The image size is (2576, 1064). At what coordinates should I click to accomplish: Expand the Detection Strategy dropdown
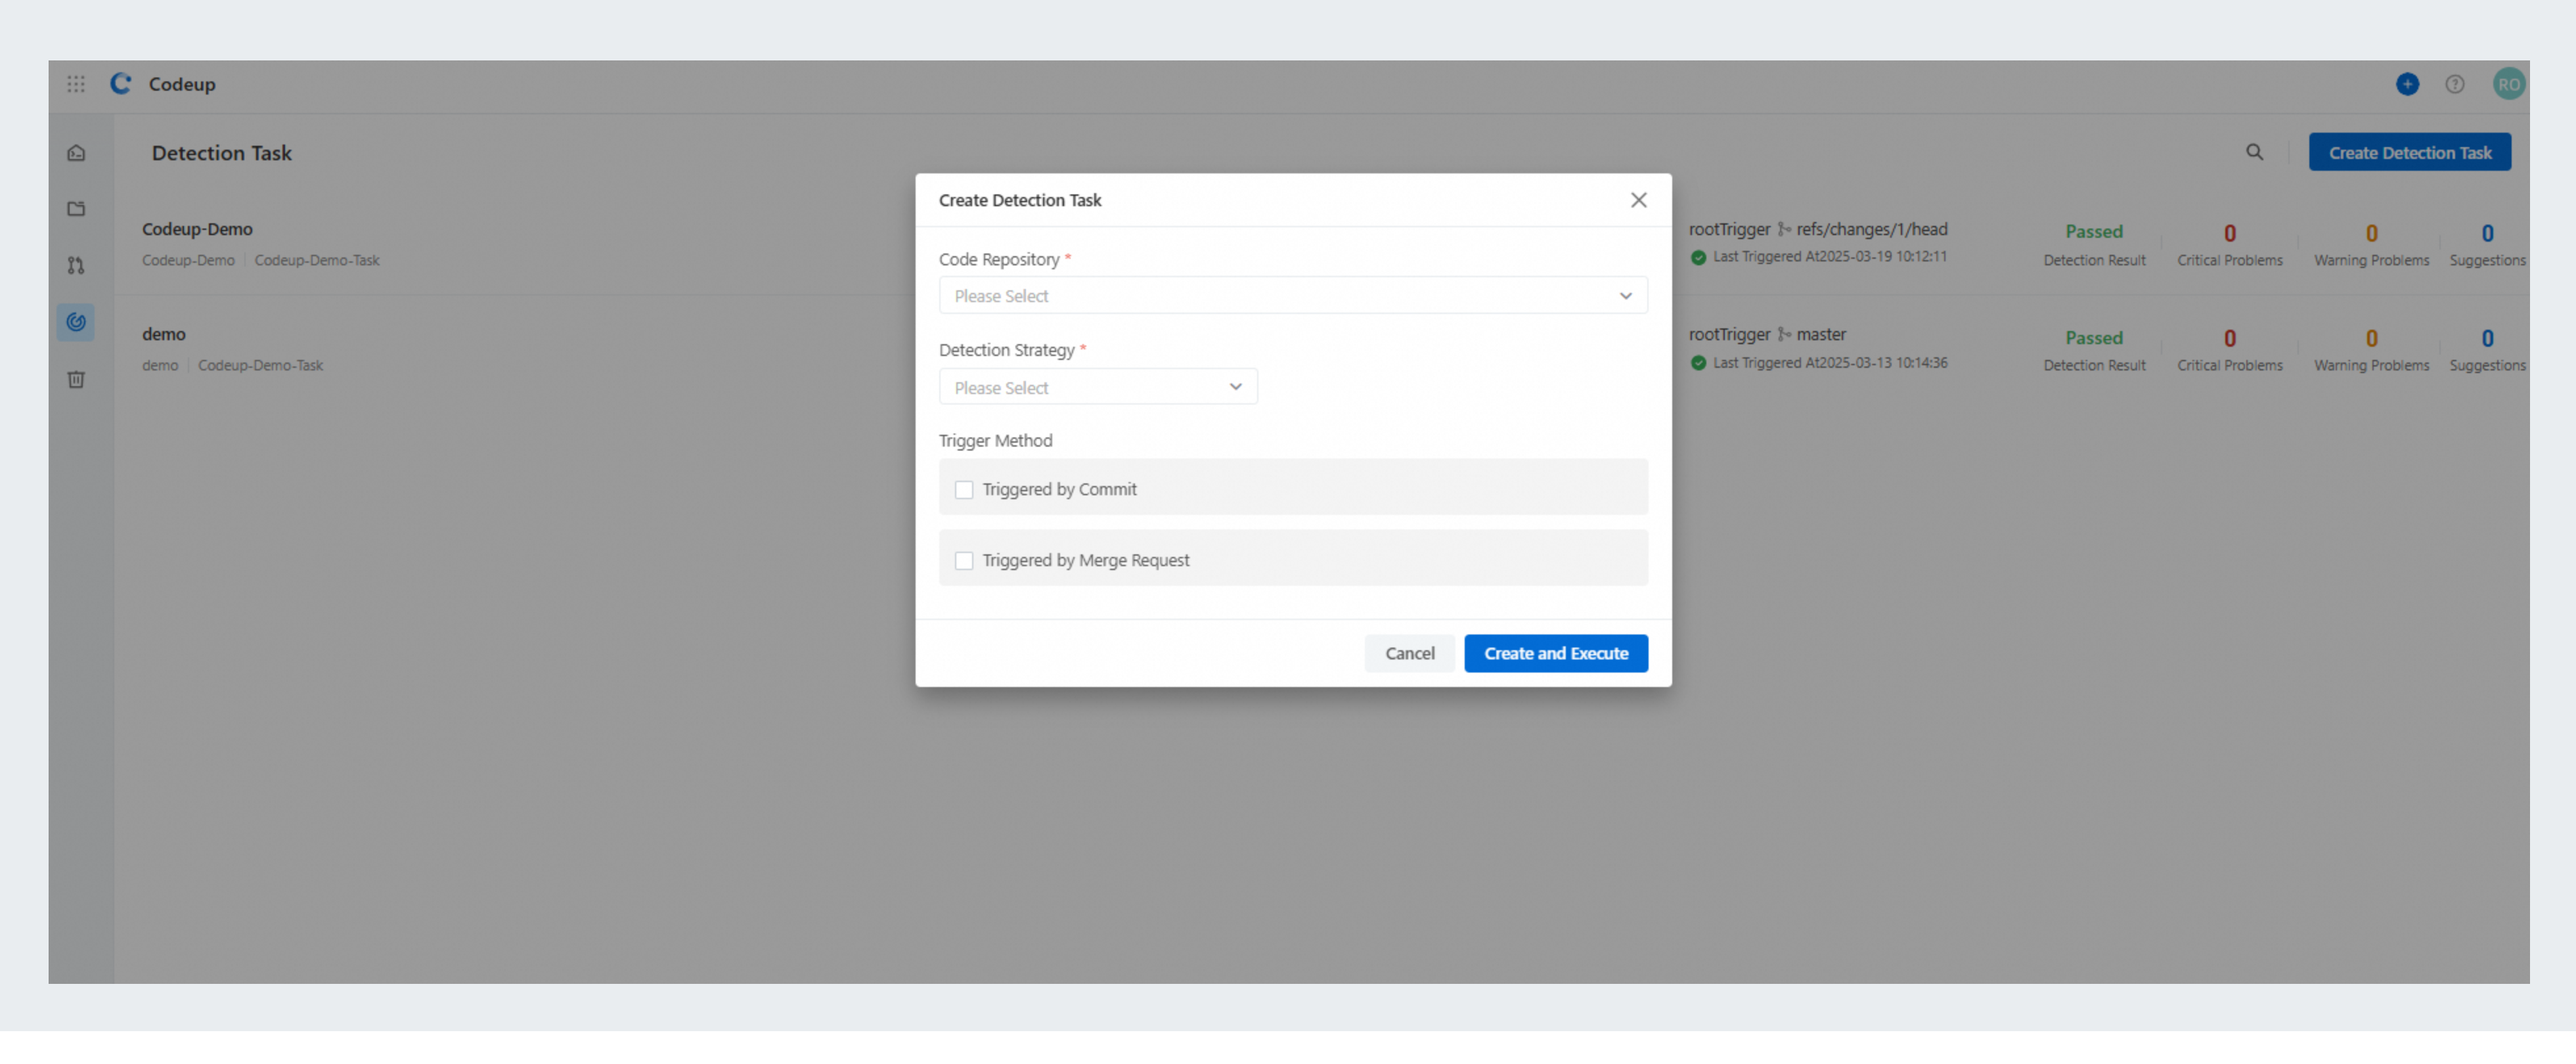click(1097, 387)
